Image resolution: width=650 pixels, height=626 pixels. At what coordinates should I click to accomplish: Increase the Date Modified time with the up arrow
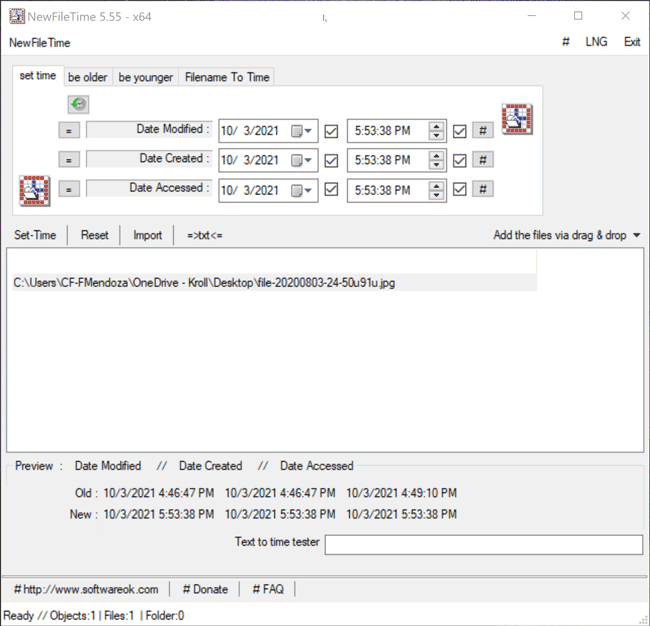pyautogui.click(x=436, y=126)
